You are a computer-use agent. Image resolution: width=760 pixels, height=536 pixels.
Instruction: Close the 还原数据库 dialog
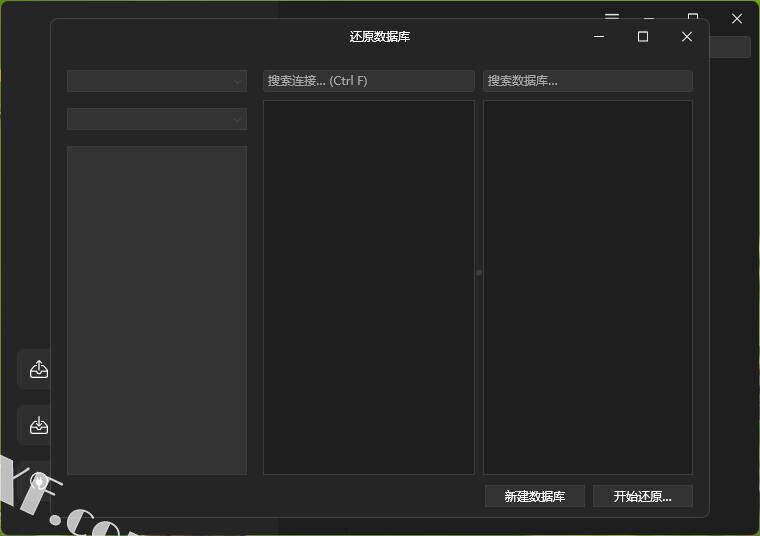point(687,37)
